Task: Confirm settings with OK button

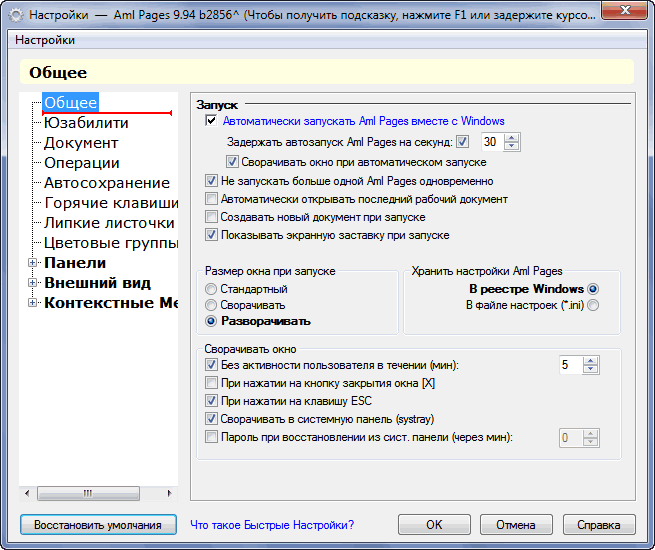Action: pyautogui.click(x=434, y=525)
